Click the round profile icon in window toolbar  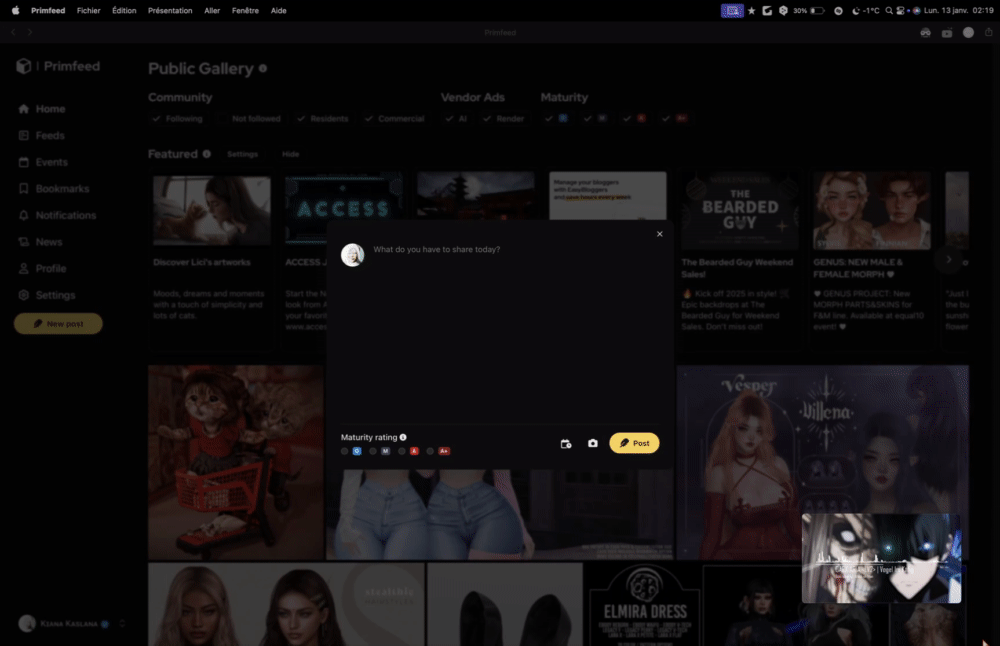968,33
